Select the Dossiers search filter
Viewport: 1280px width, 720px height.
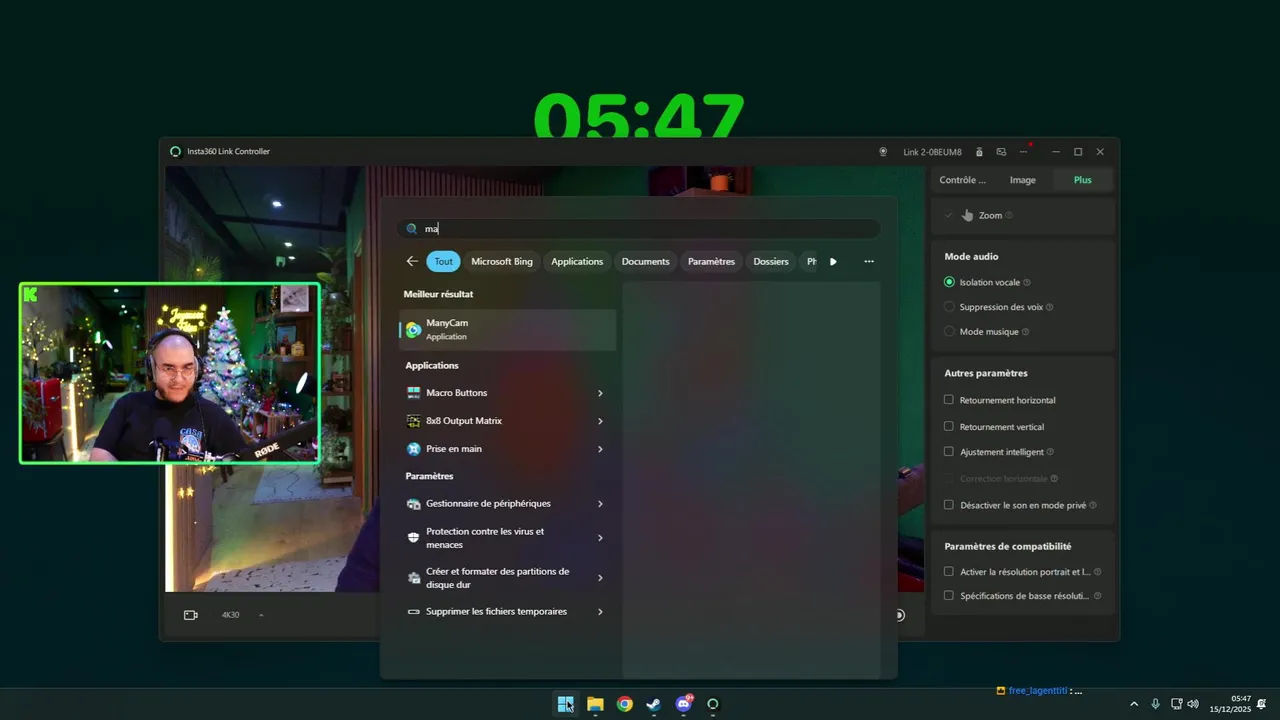coord(771,261)
